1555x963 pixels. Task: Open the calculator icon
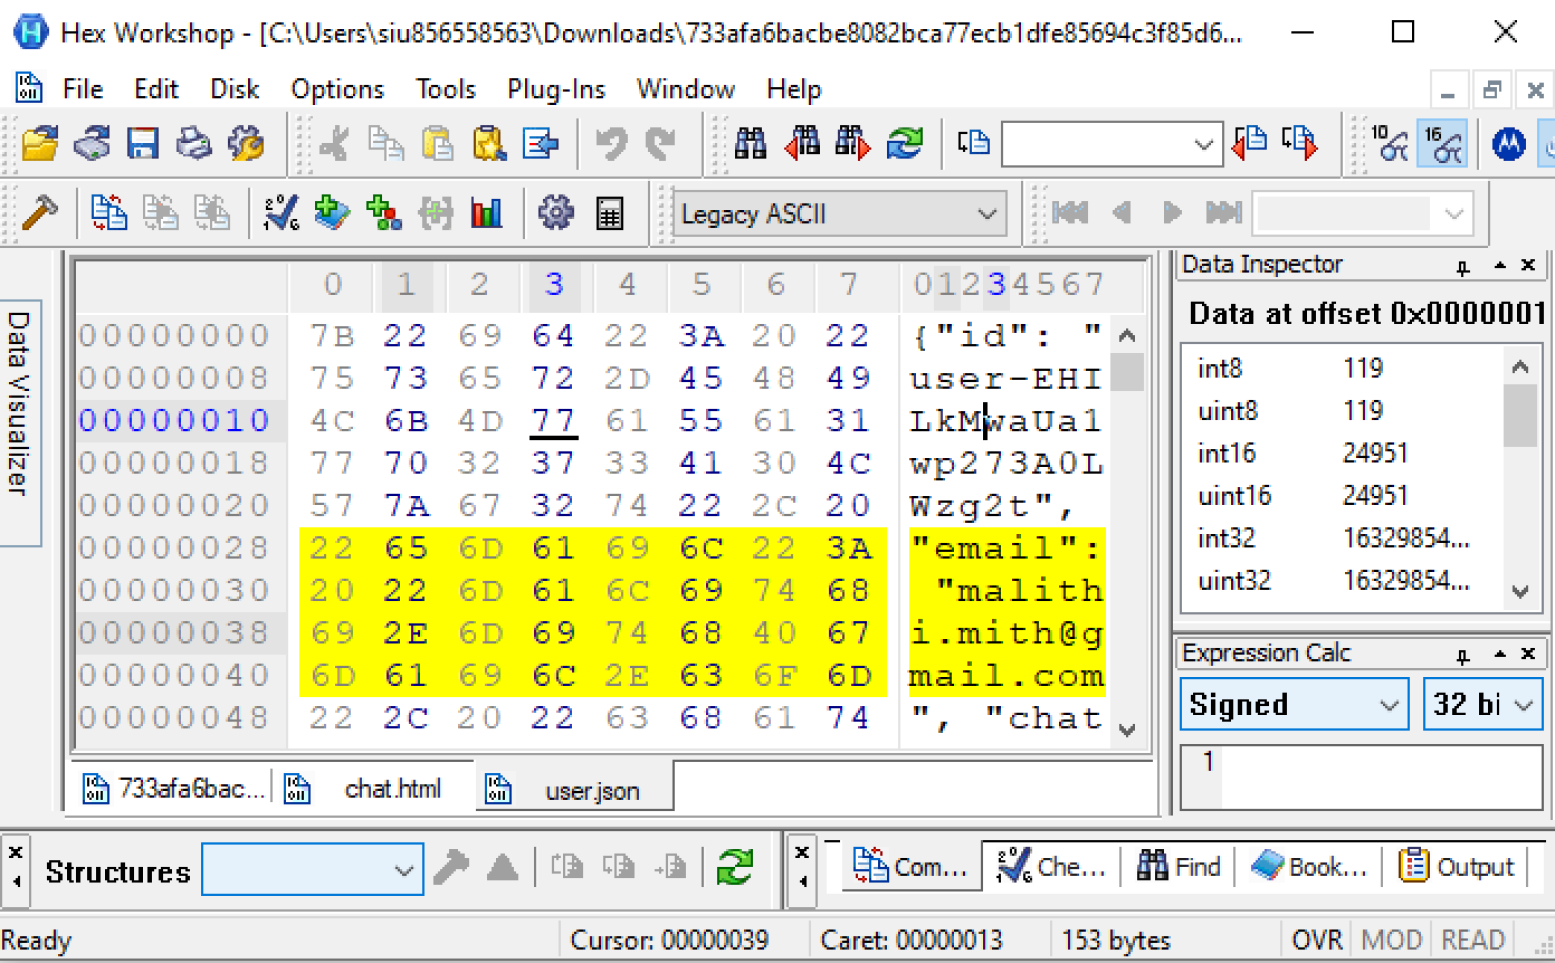[609, 213]
